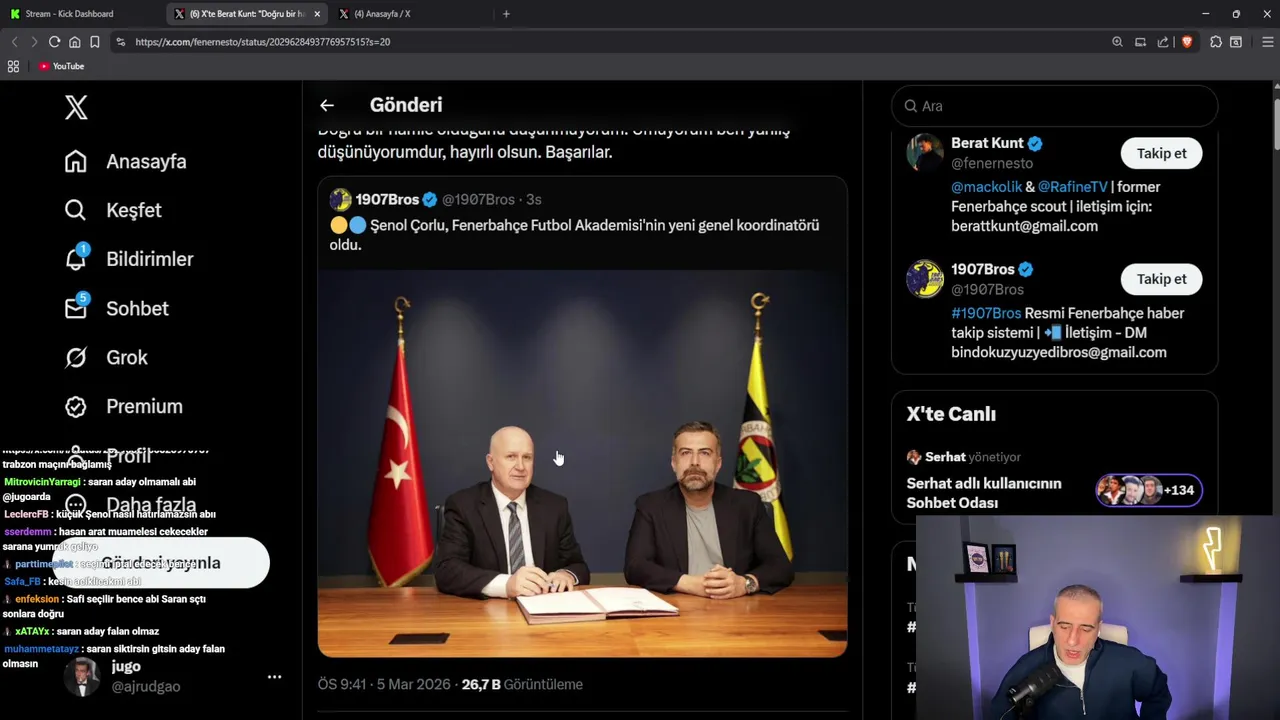The image size is (1280, 720).
Task: Open site information icon in address bar
Action: (x=121, y=42)
